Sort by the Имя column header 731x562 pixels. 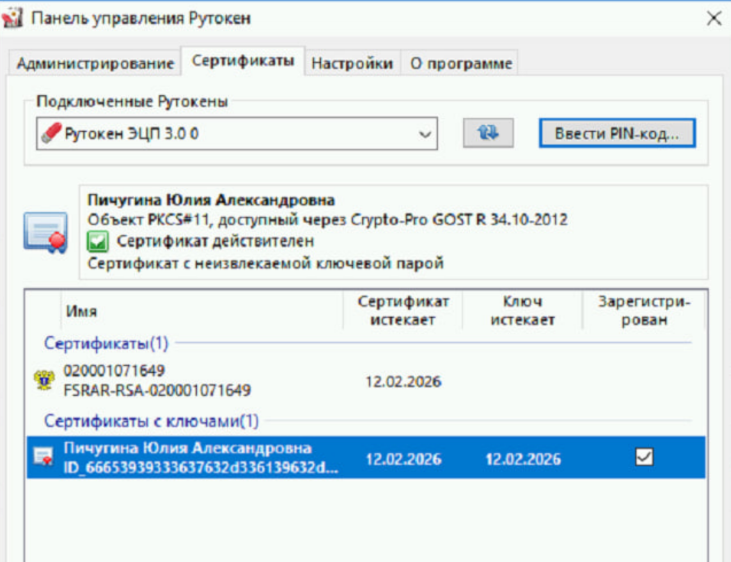(200, 311)
